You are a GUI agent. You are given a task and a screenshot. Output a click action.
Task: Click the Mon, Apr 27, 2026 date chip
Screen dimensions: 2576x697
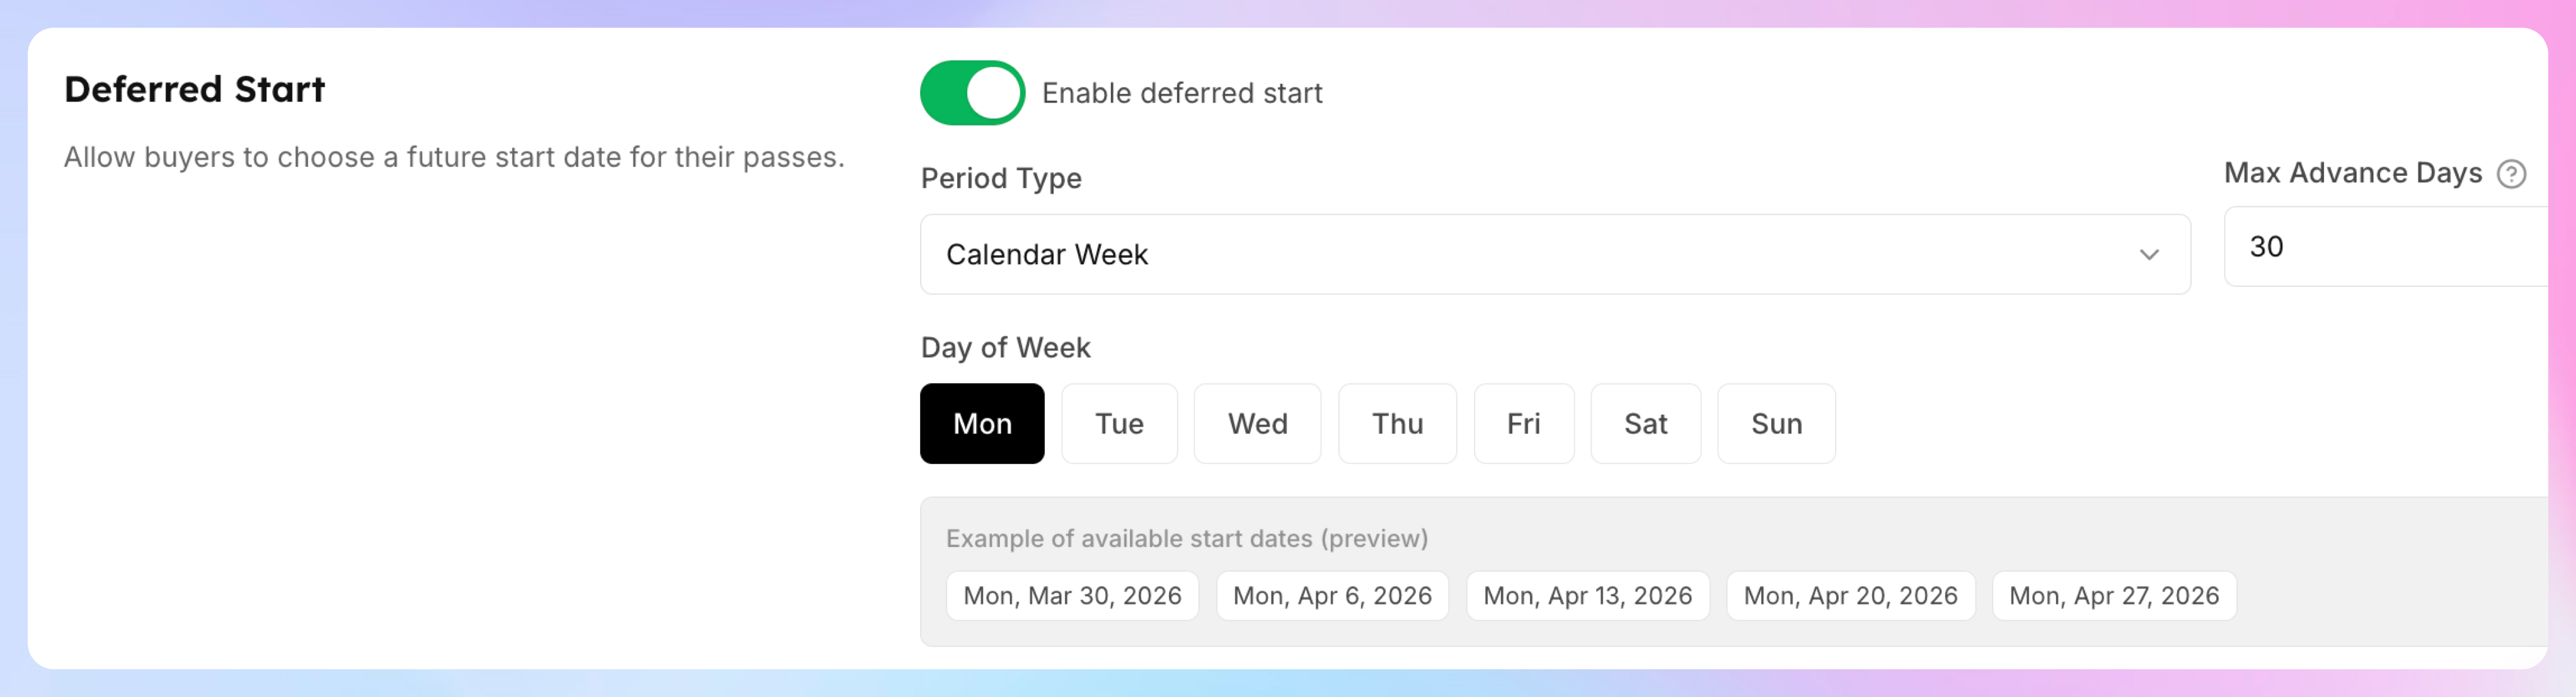click(2114, 596)
